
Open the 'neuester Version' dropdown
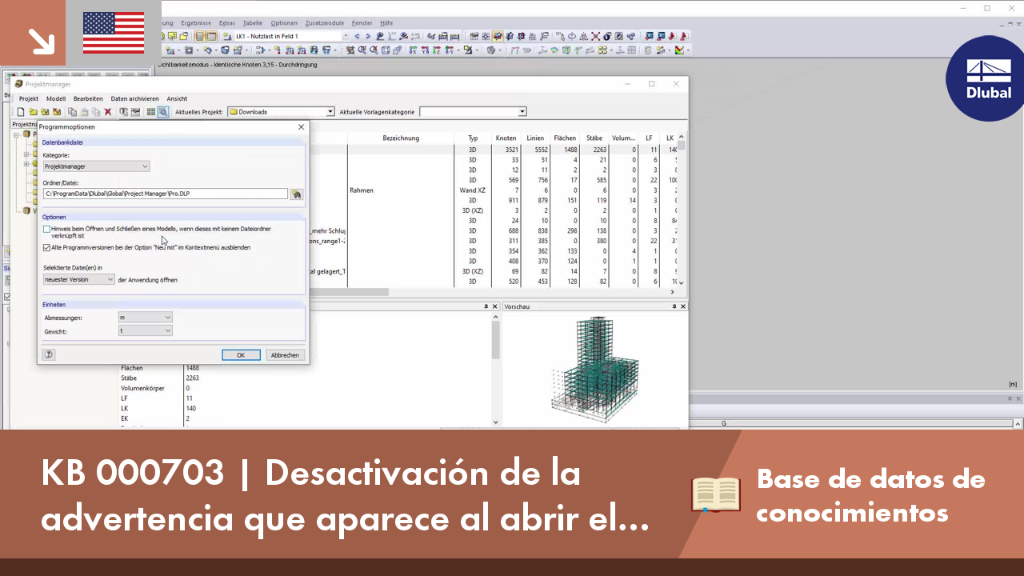click(78, 280)
